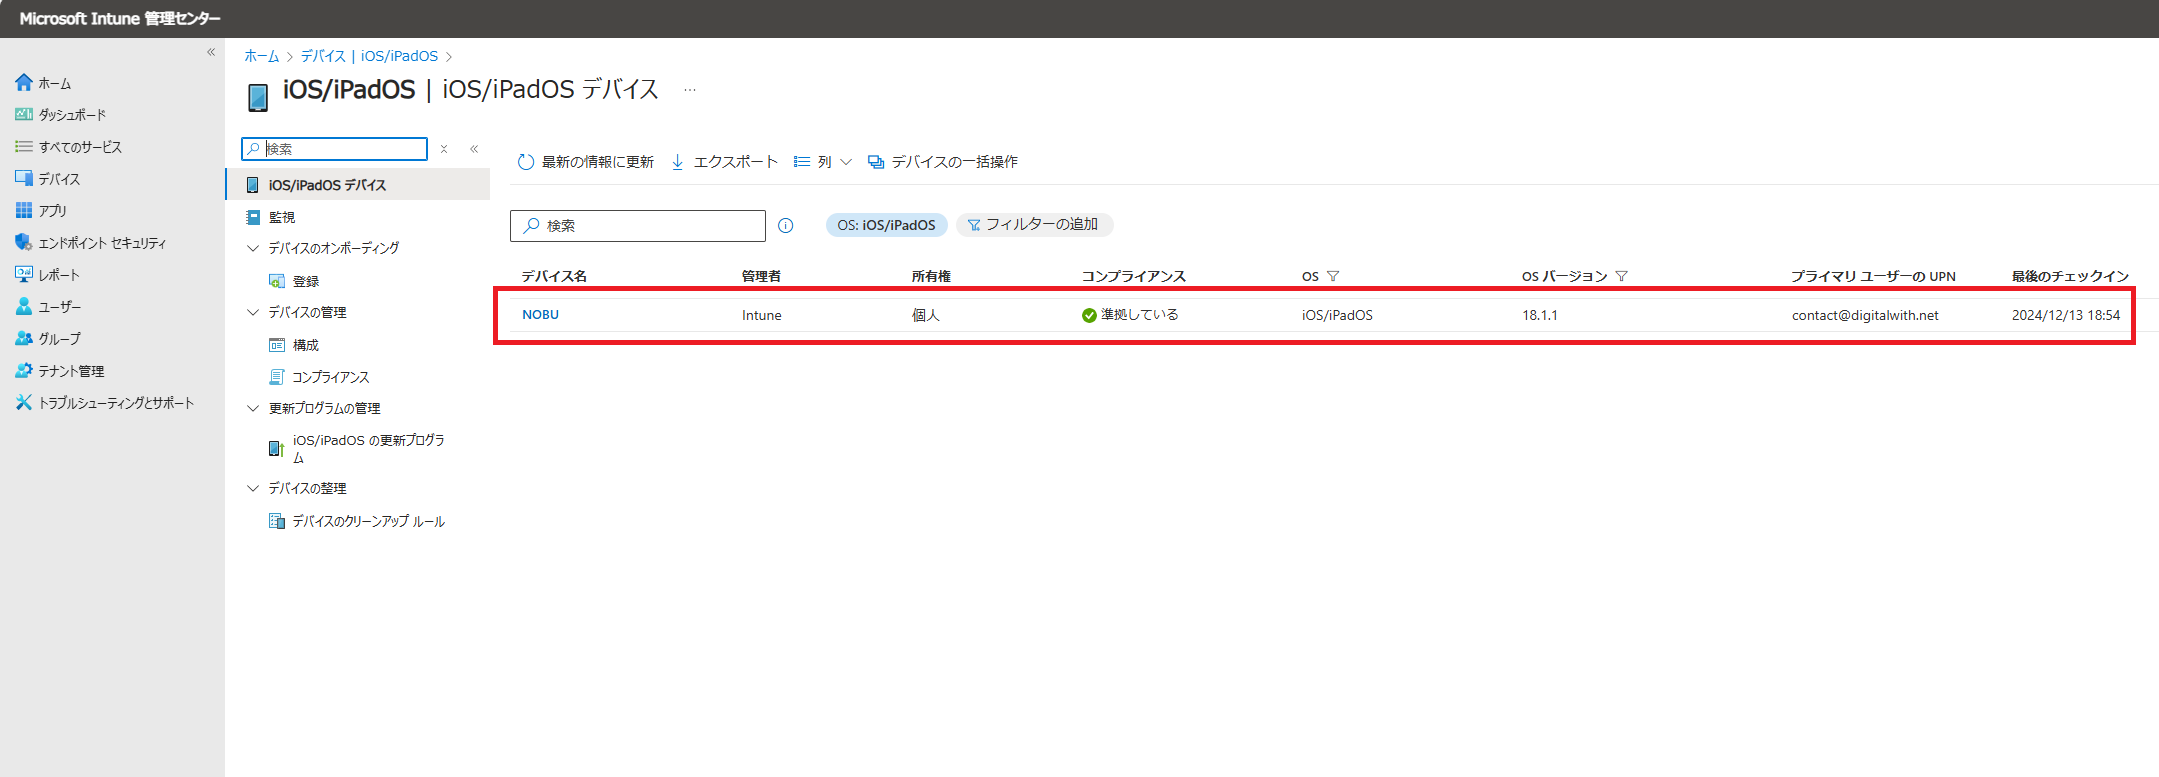2159x777 pixels.
Task: Open the 列 columns dropdown
Action: [823, 162]
